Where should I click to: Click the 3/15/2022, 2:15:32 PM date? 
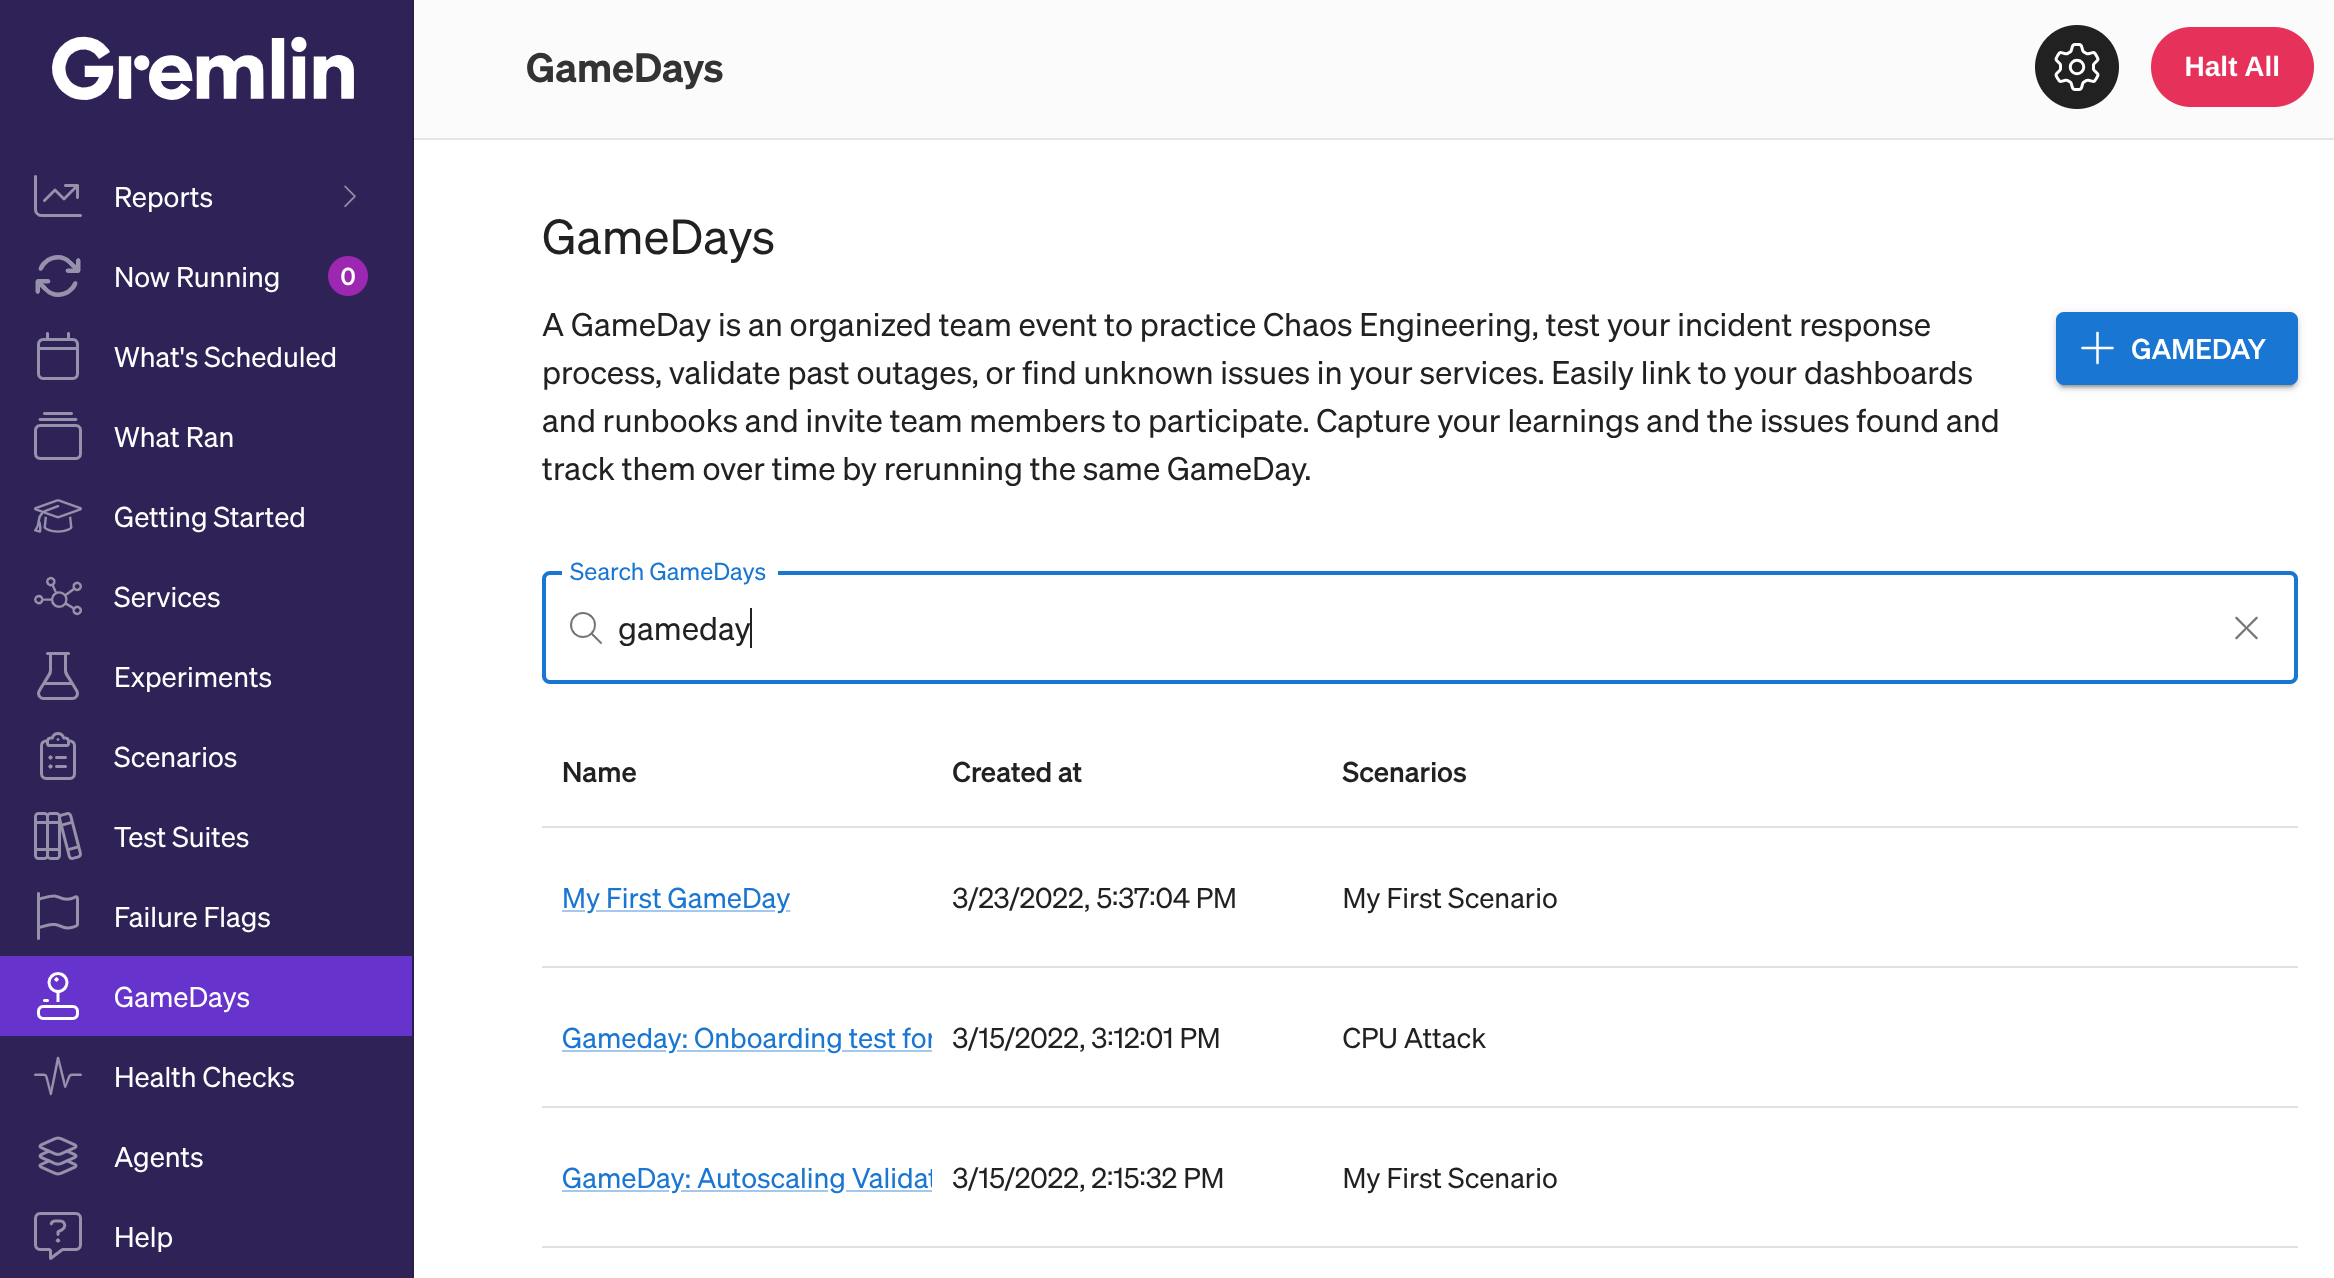(1088, 1178)
